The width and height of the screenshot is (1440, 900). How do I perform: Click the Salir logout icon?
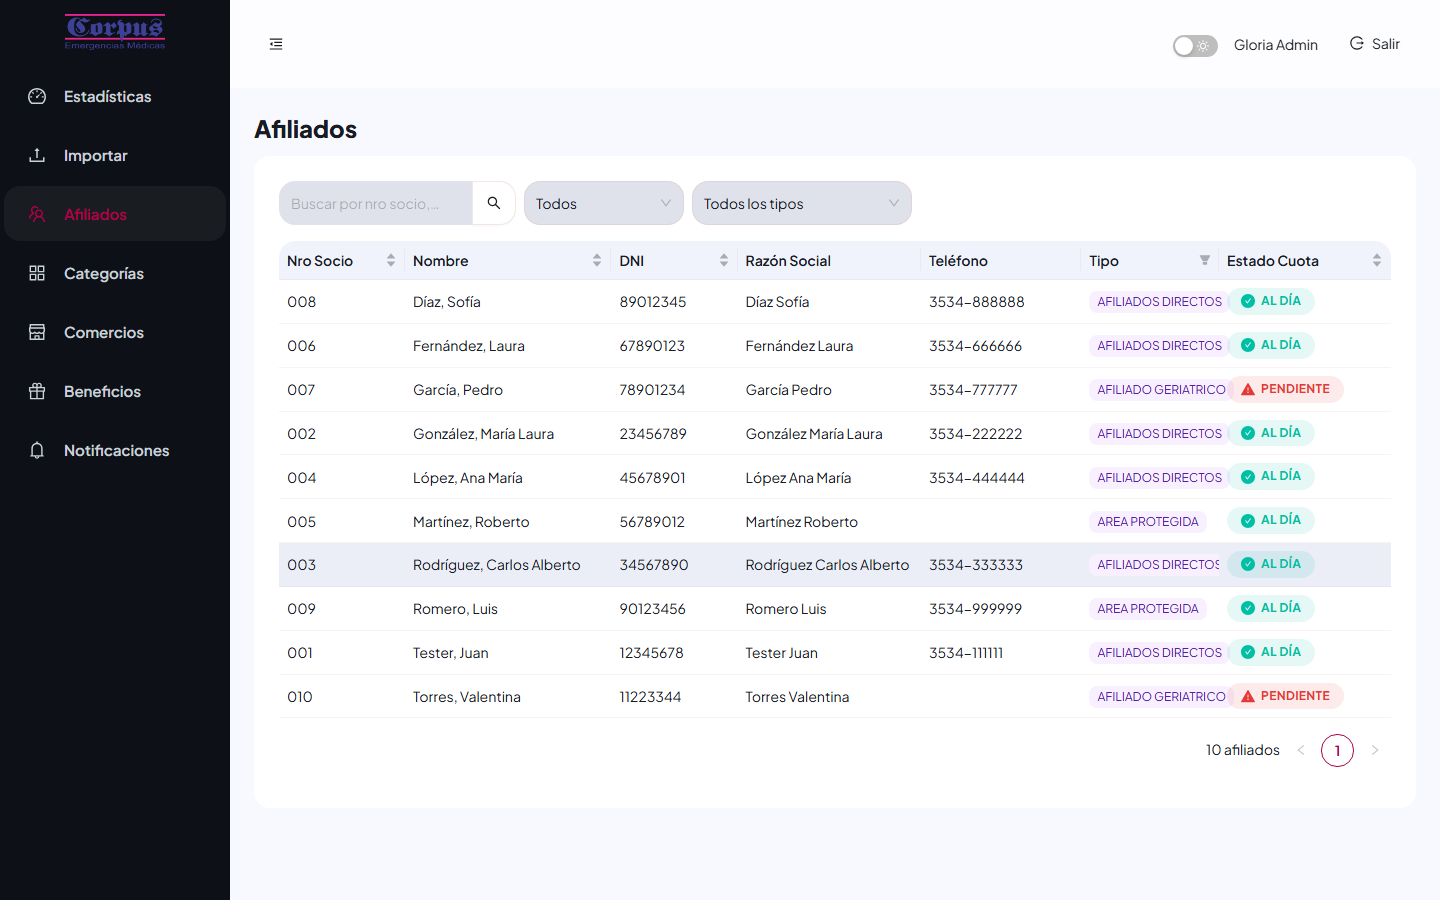coord(1357,44)
